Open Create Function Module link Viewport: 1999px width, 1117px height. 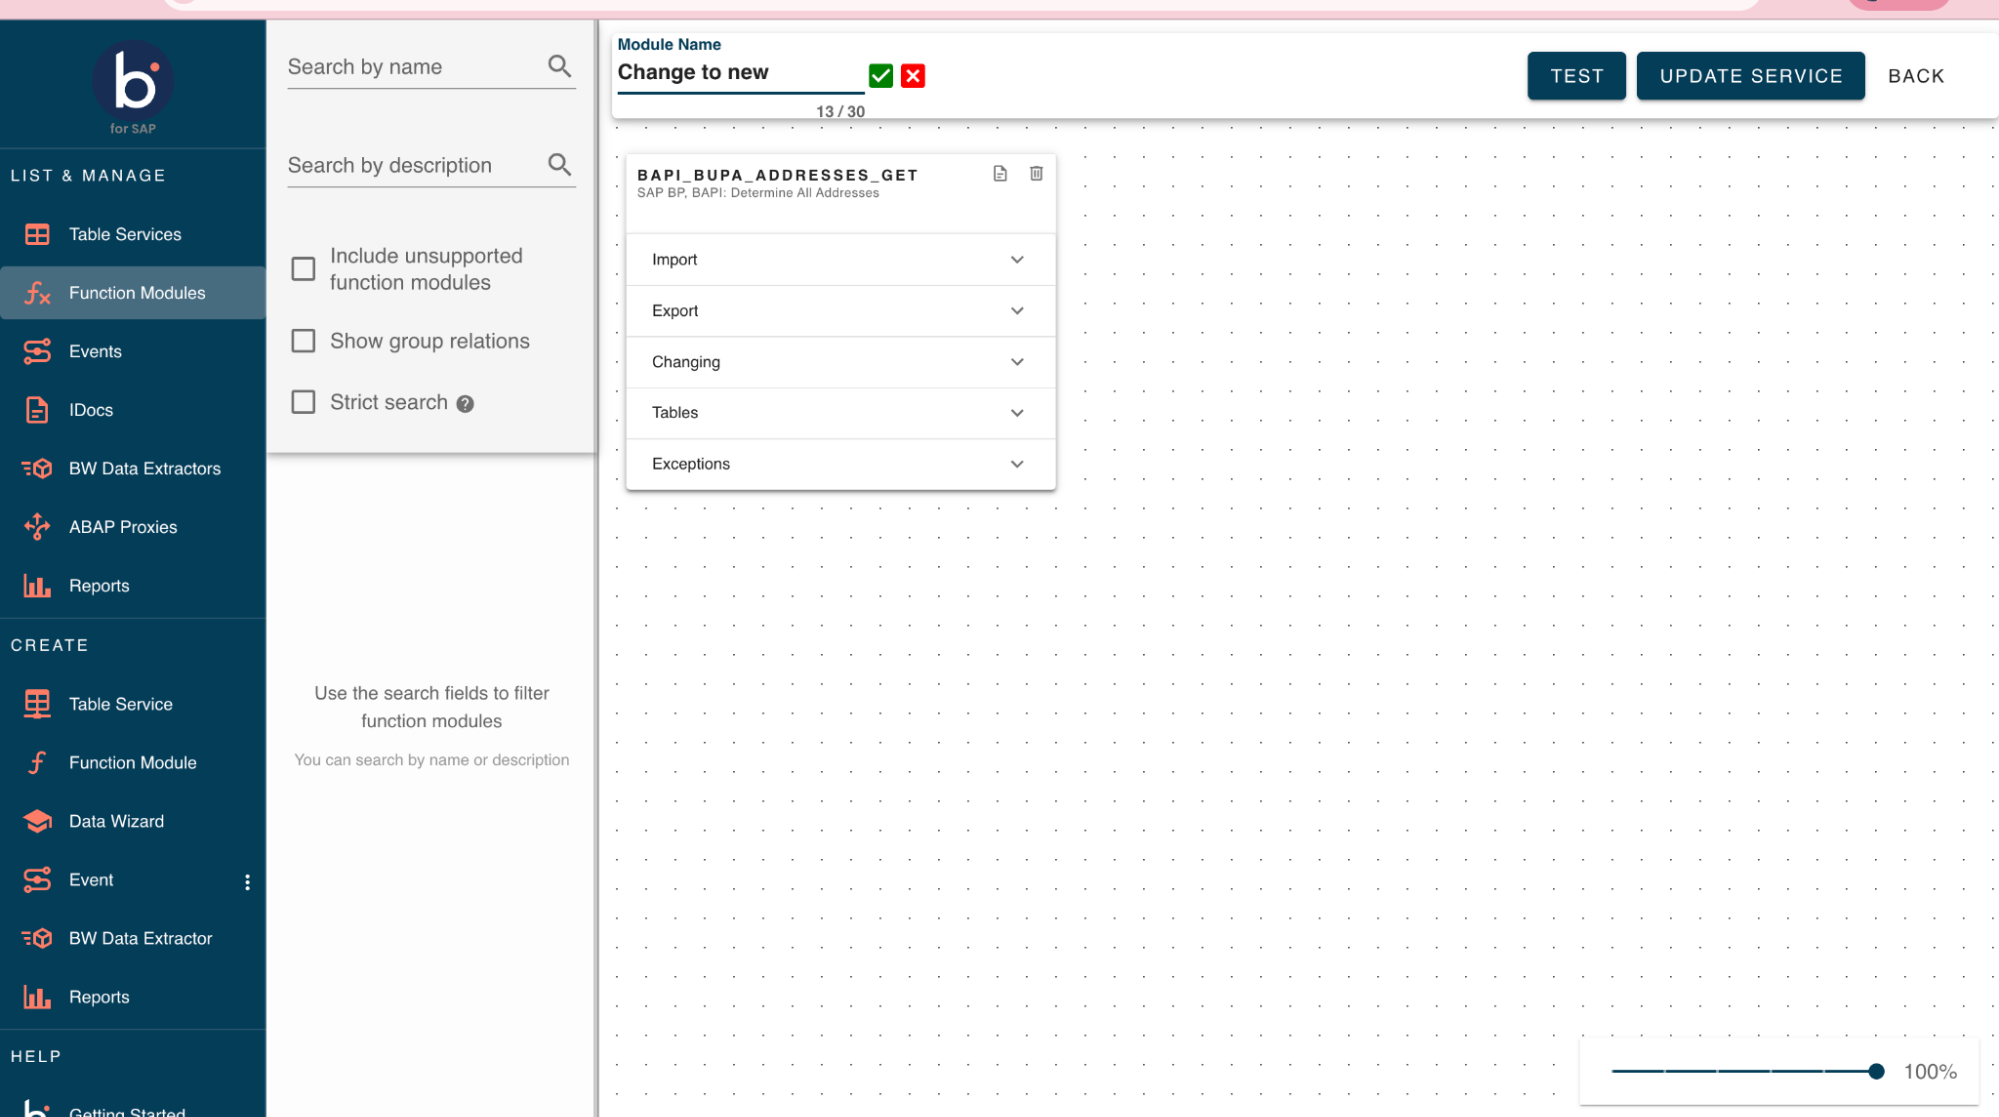pyautogui.click(x=133, y=763)
